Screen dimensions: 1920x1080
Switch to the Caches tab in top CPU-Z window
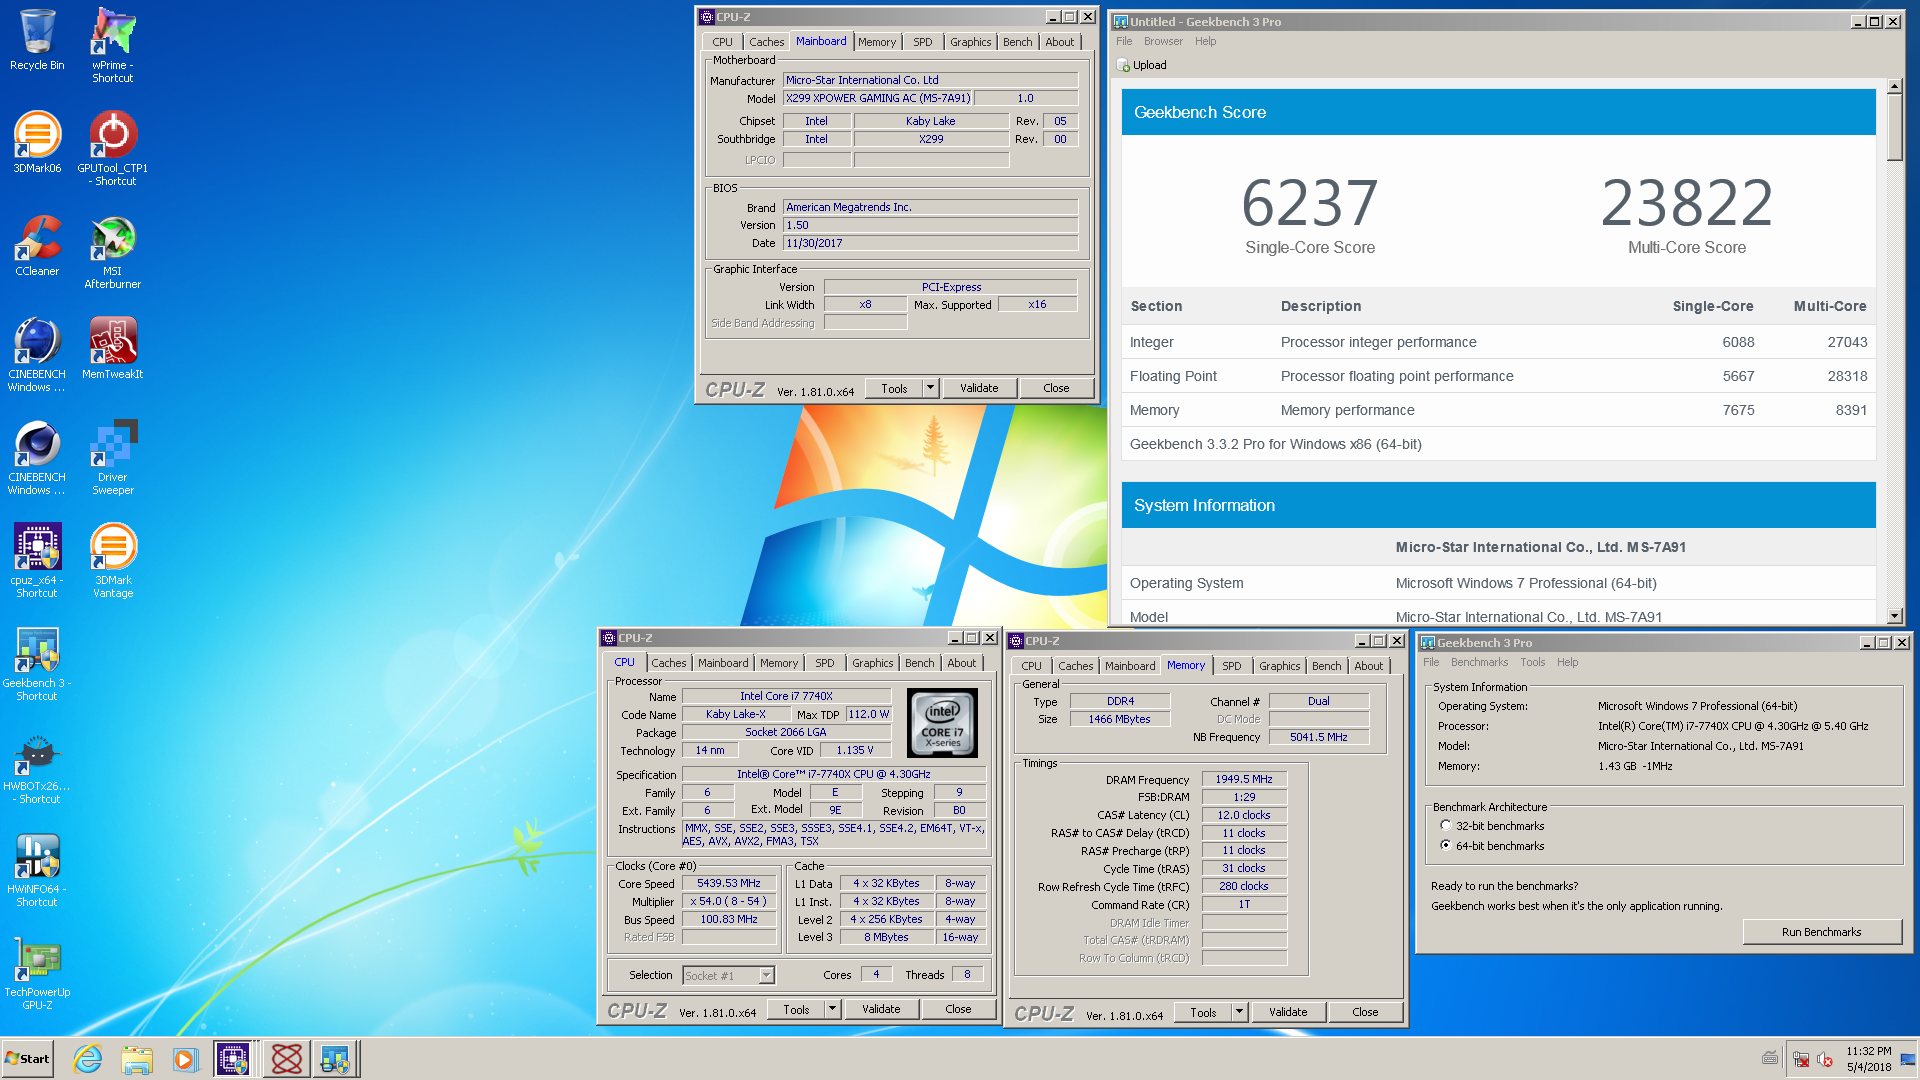(766, 42)
